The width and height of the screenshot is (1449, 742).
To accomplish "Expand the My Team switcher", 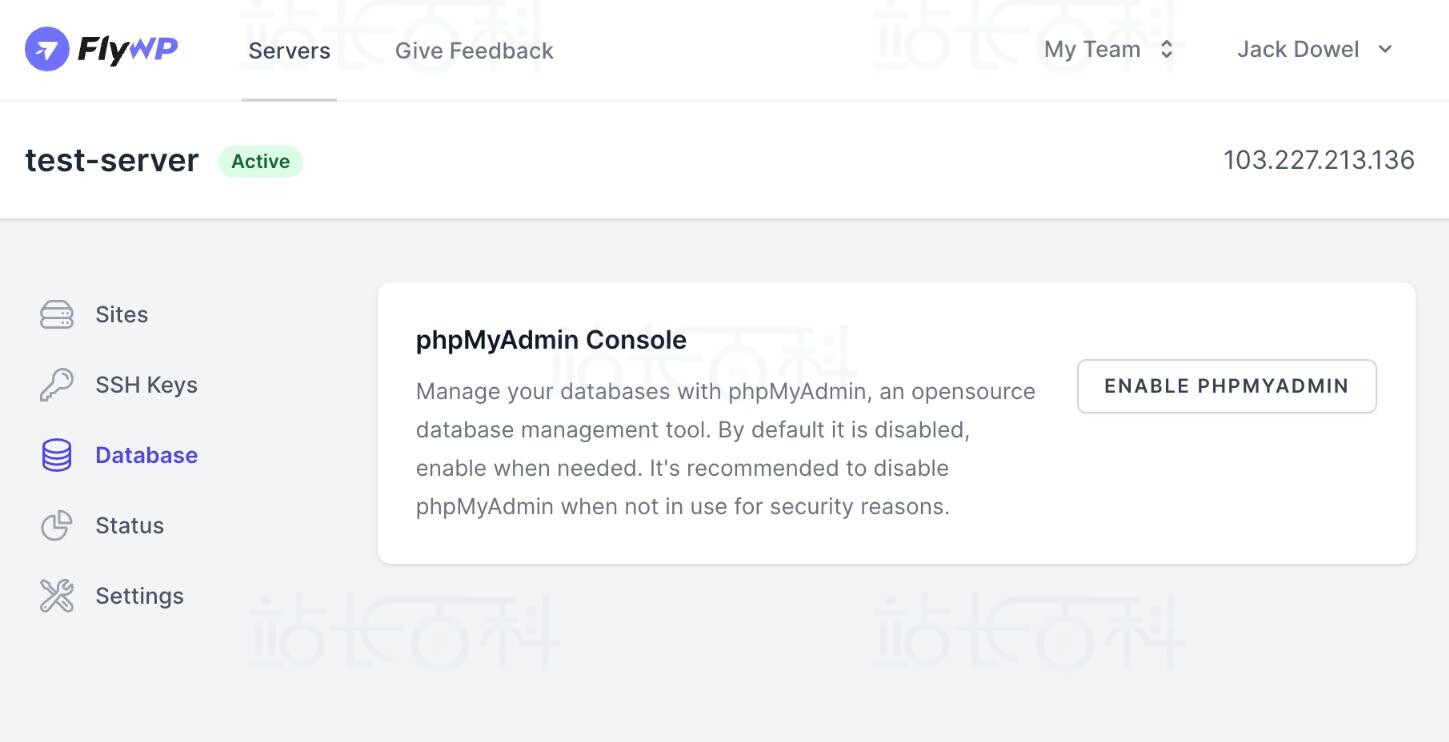I will pos(1092,50).
